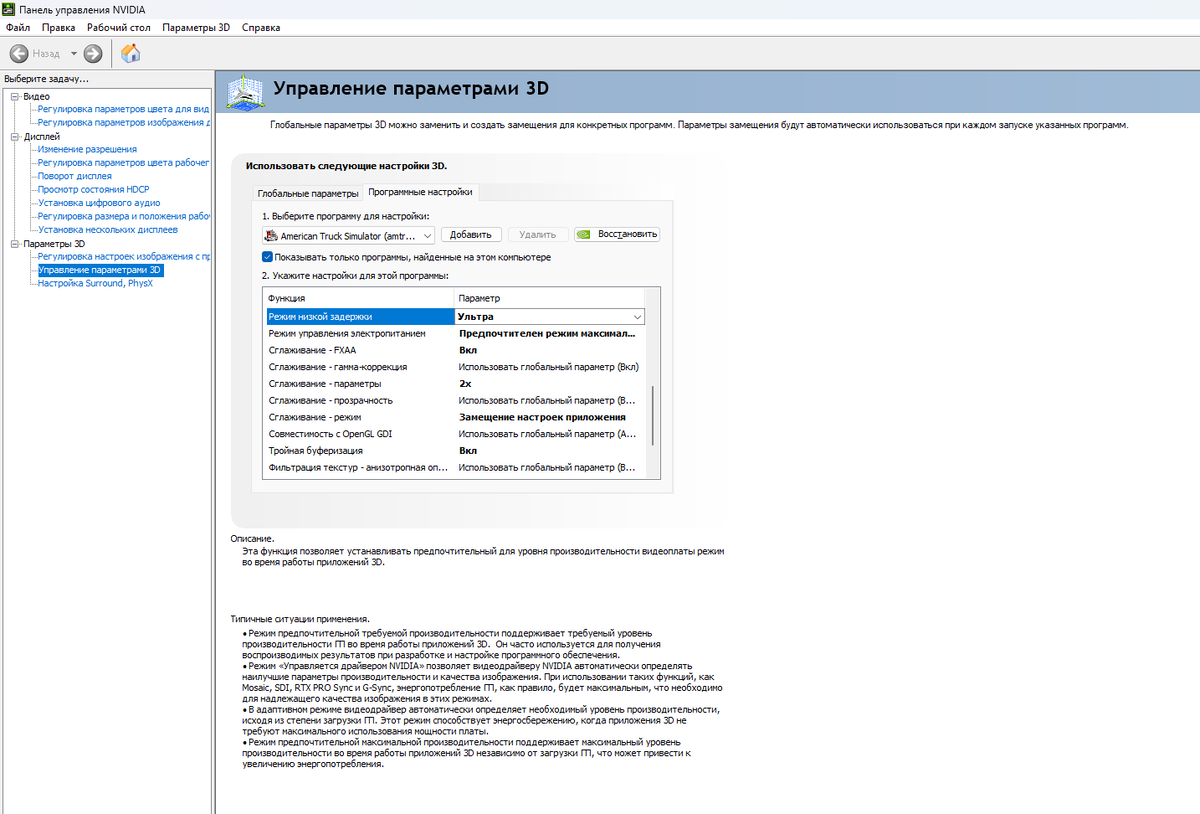Open Установка цифрового аудио
This screenshot has width=1200, height=814.
(98, 203)
